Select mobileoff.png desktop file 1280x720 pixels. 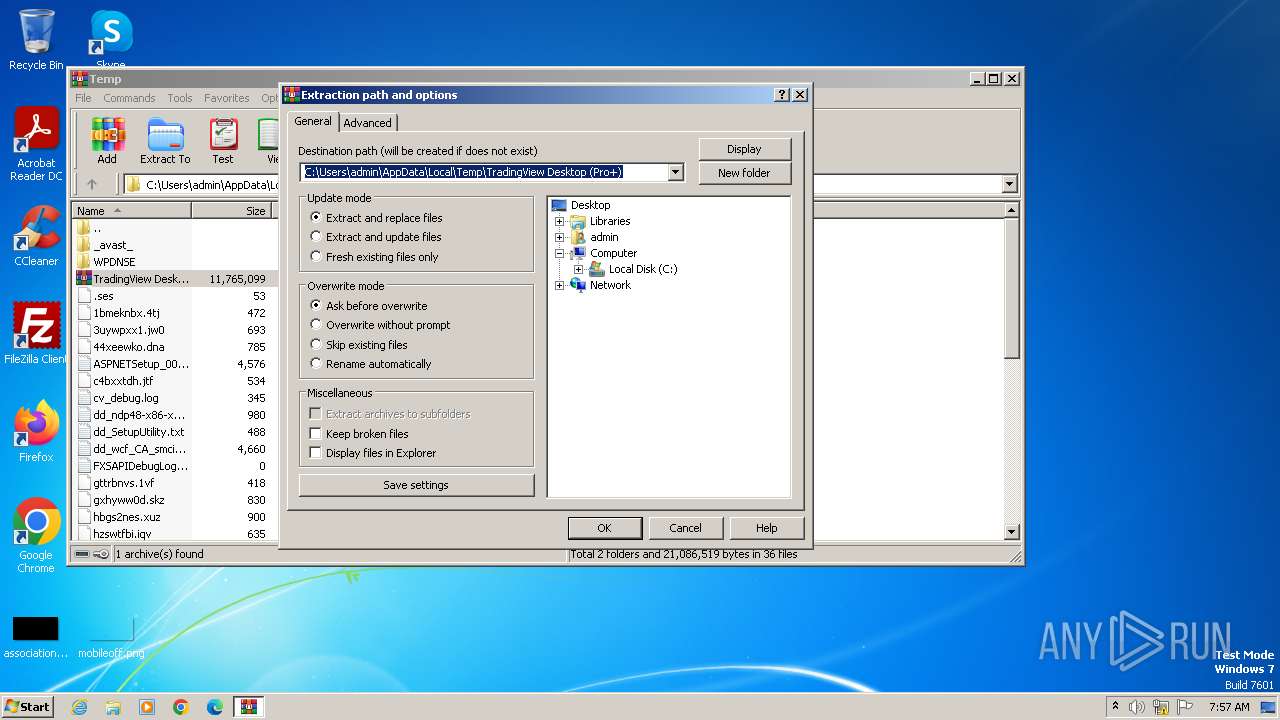[x=111, y=638]
